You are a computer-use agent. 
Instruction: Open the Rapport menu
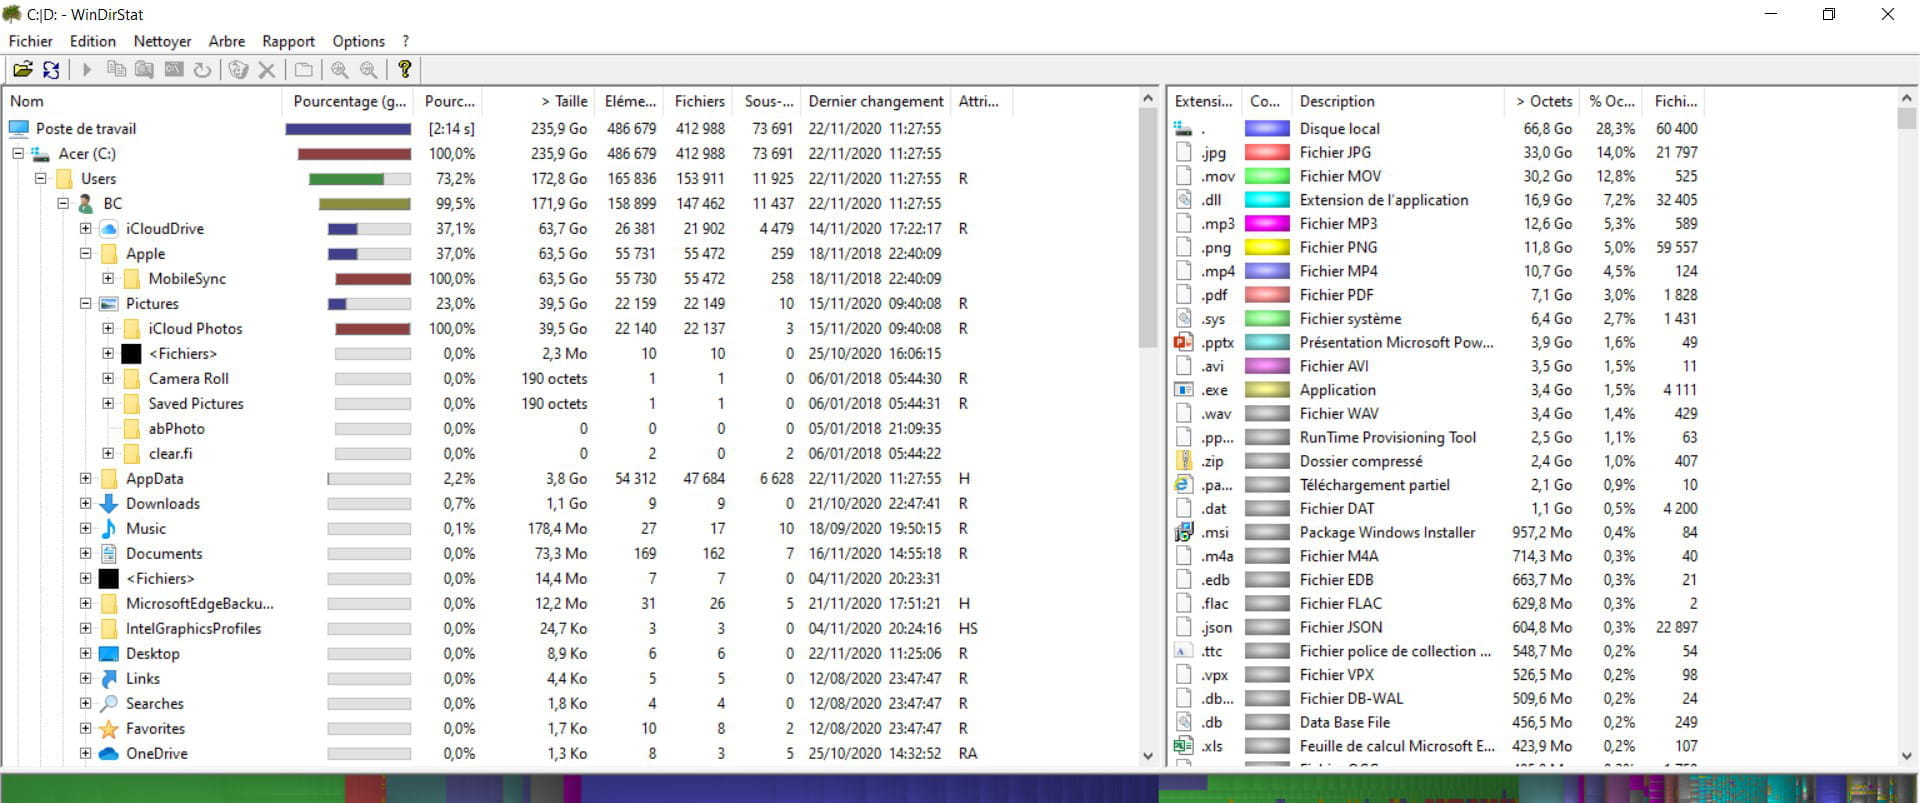[288, 41]
